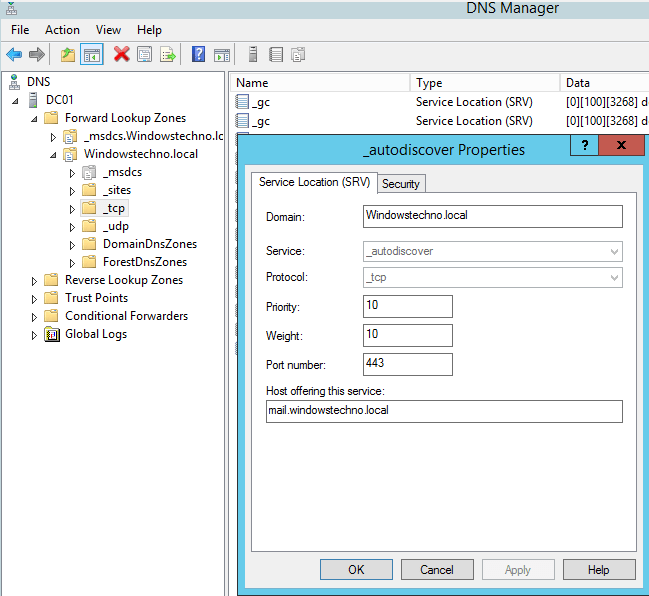This screenshot has height=596, width=649.
Task: Click the Forward arrow in the toolbar
Action: click(x=37, y=54)
